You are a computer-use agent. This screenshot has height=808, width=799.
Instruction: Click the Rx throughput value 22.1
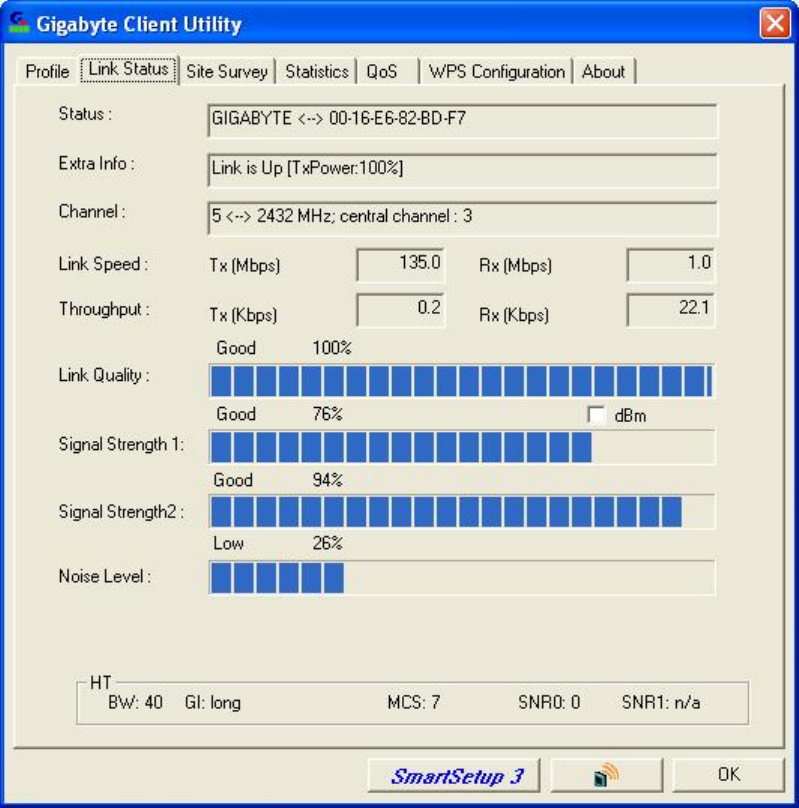[670, 310]
